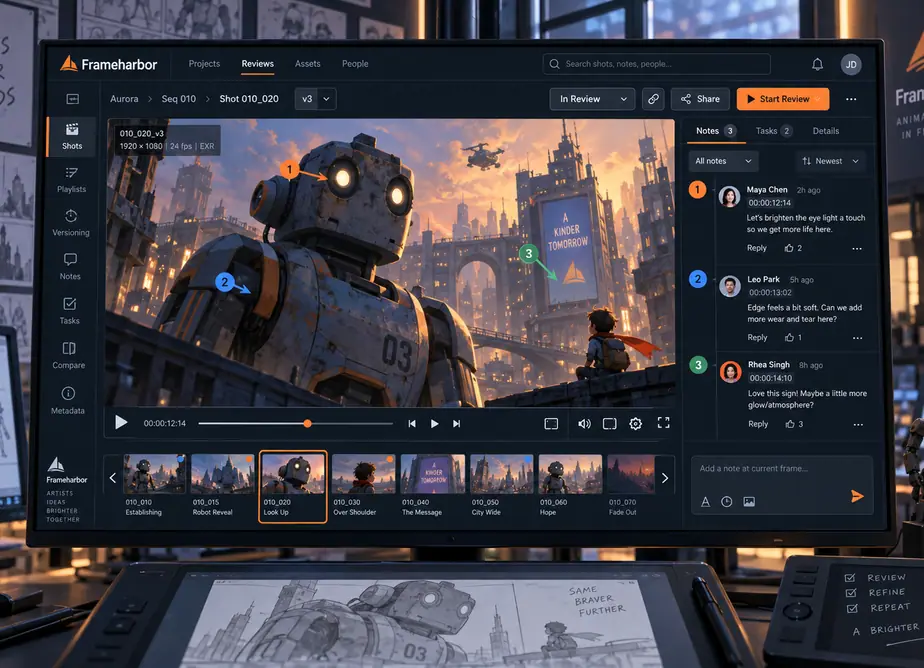Switch to the Tasks tab
The width and height of the screenshot is (924, 668).
tap(773, 131)
